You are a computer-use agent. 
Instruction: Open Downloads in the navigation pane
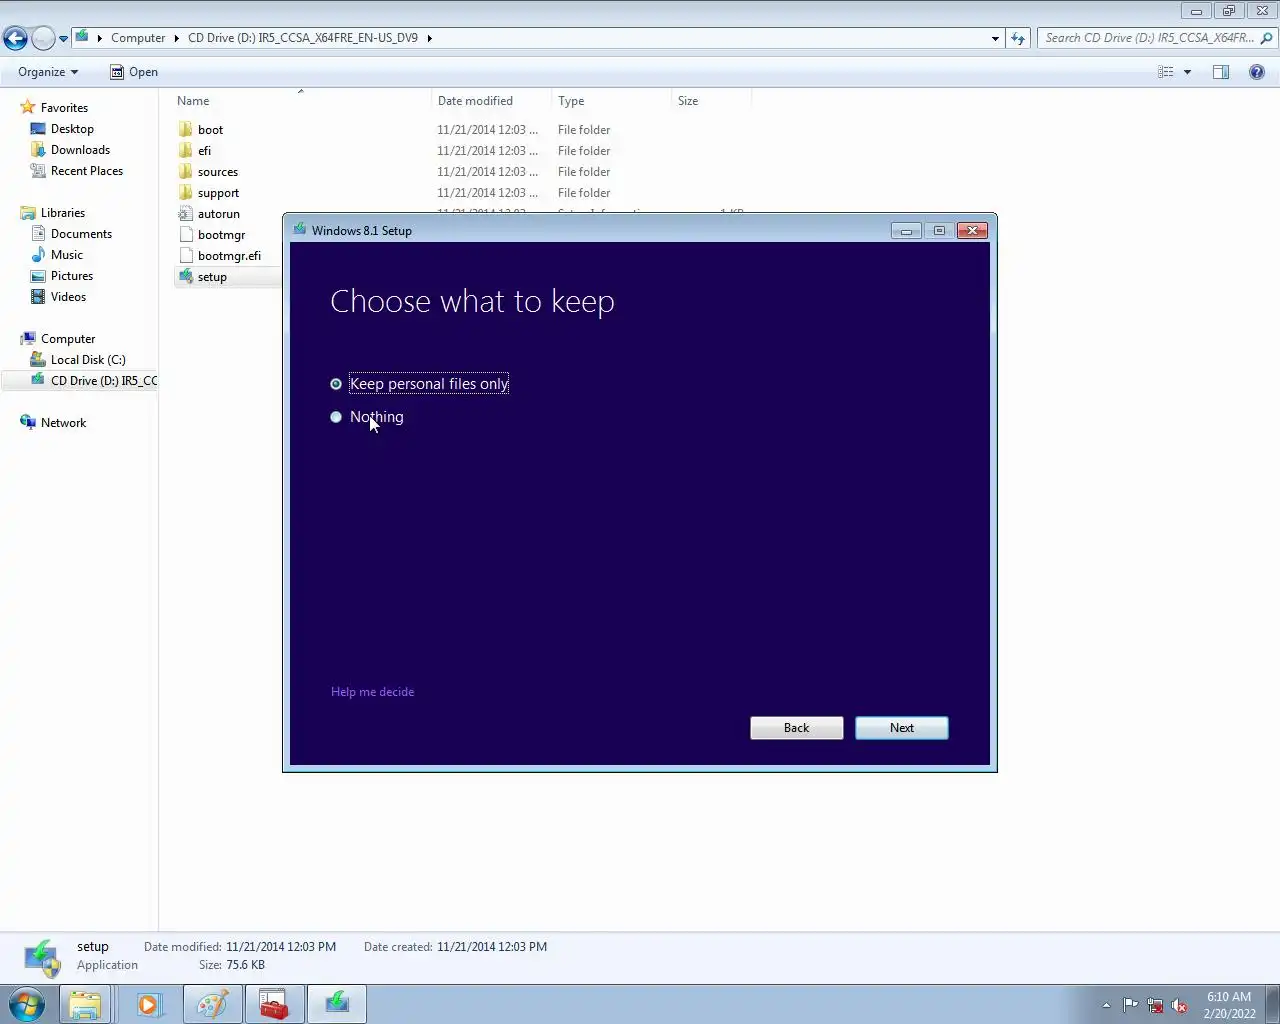80,150
